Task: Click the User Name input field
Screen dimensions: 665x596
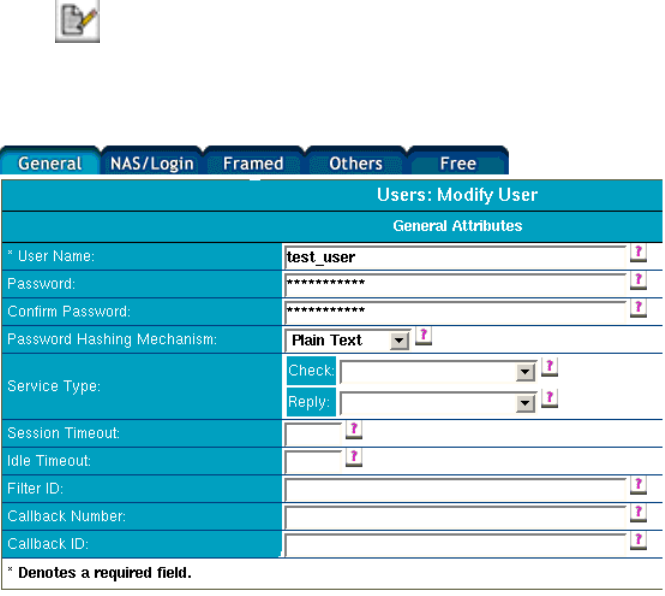Action: coord(455,257)
